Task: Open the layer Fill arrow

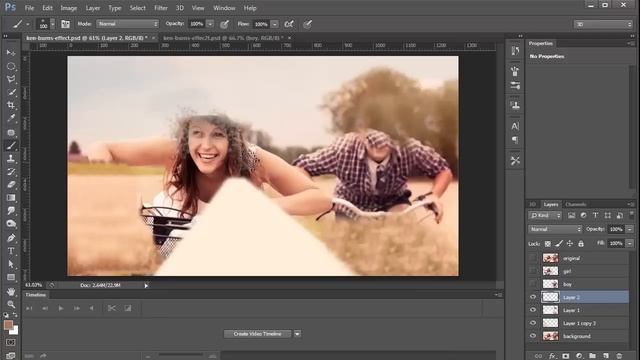Action: coord(630,244)
